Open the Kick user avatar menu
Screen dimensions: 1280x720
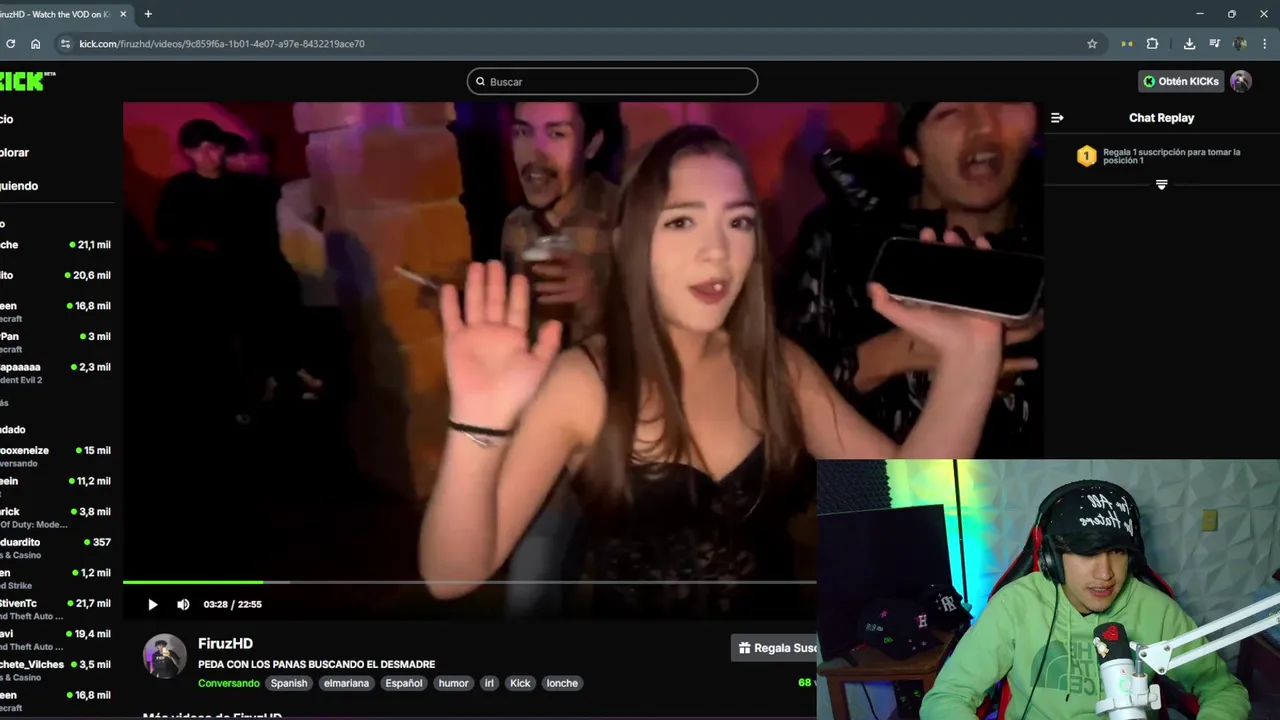tap(1241, 81)
